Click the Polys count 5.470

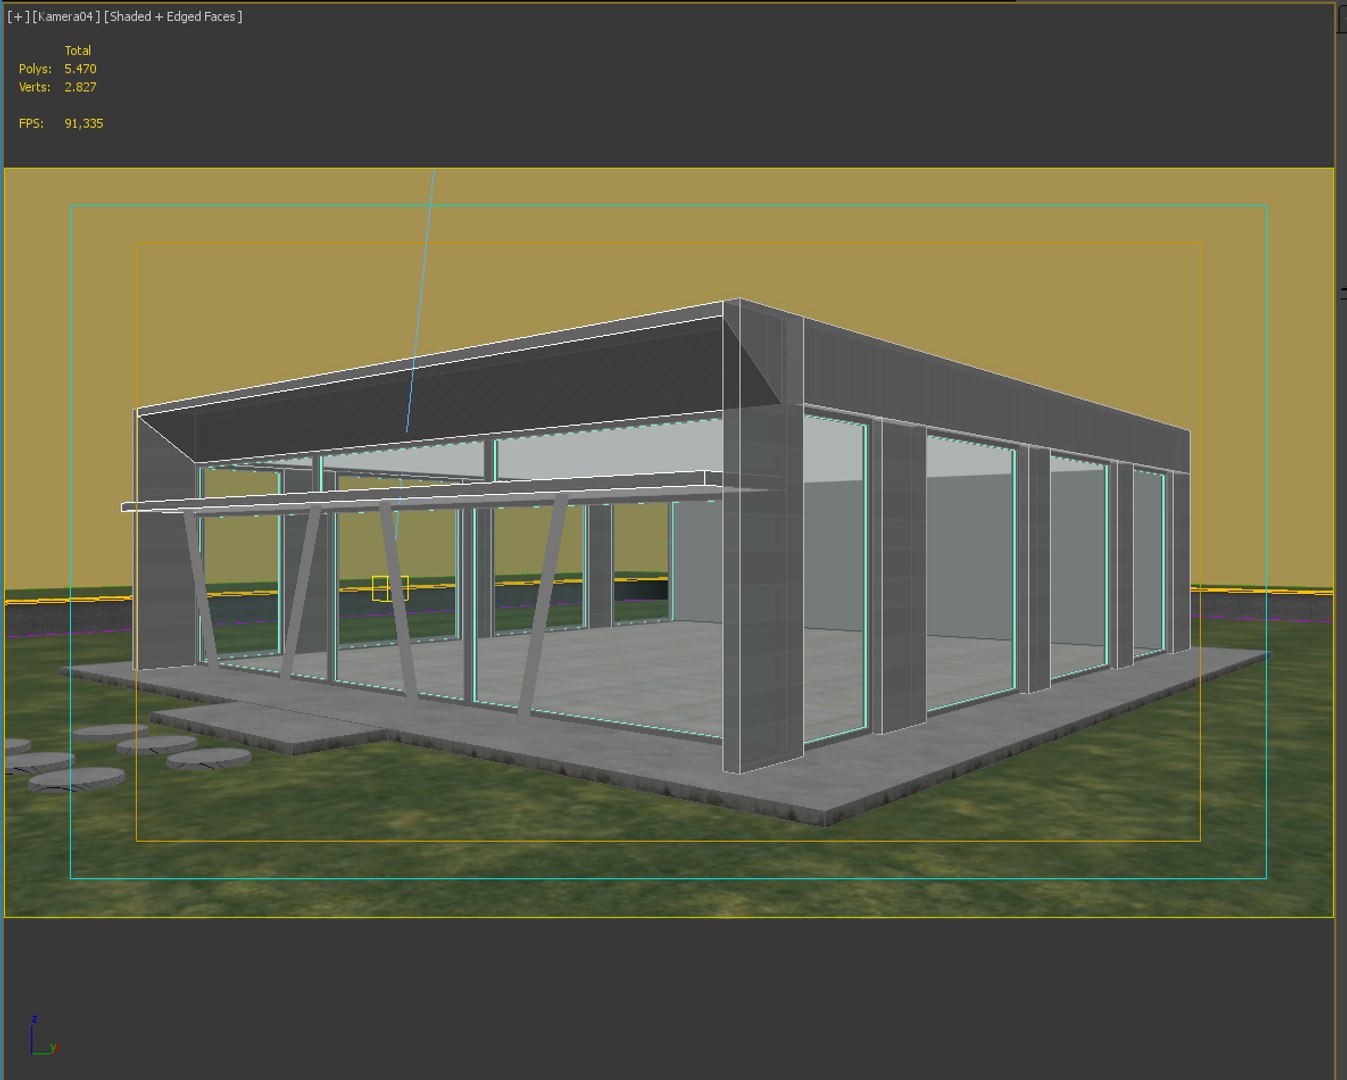pyautogui.click(x=80, y=69)
